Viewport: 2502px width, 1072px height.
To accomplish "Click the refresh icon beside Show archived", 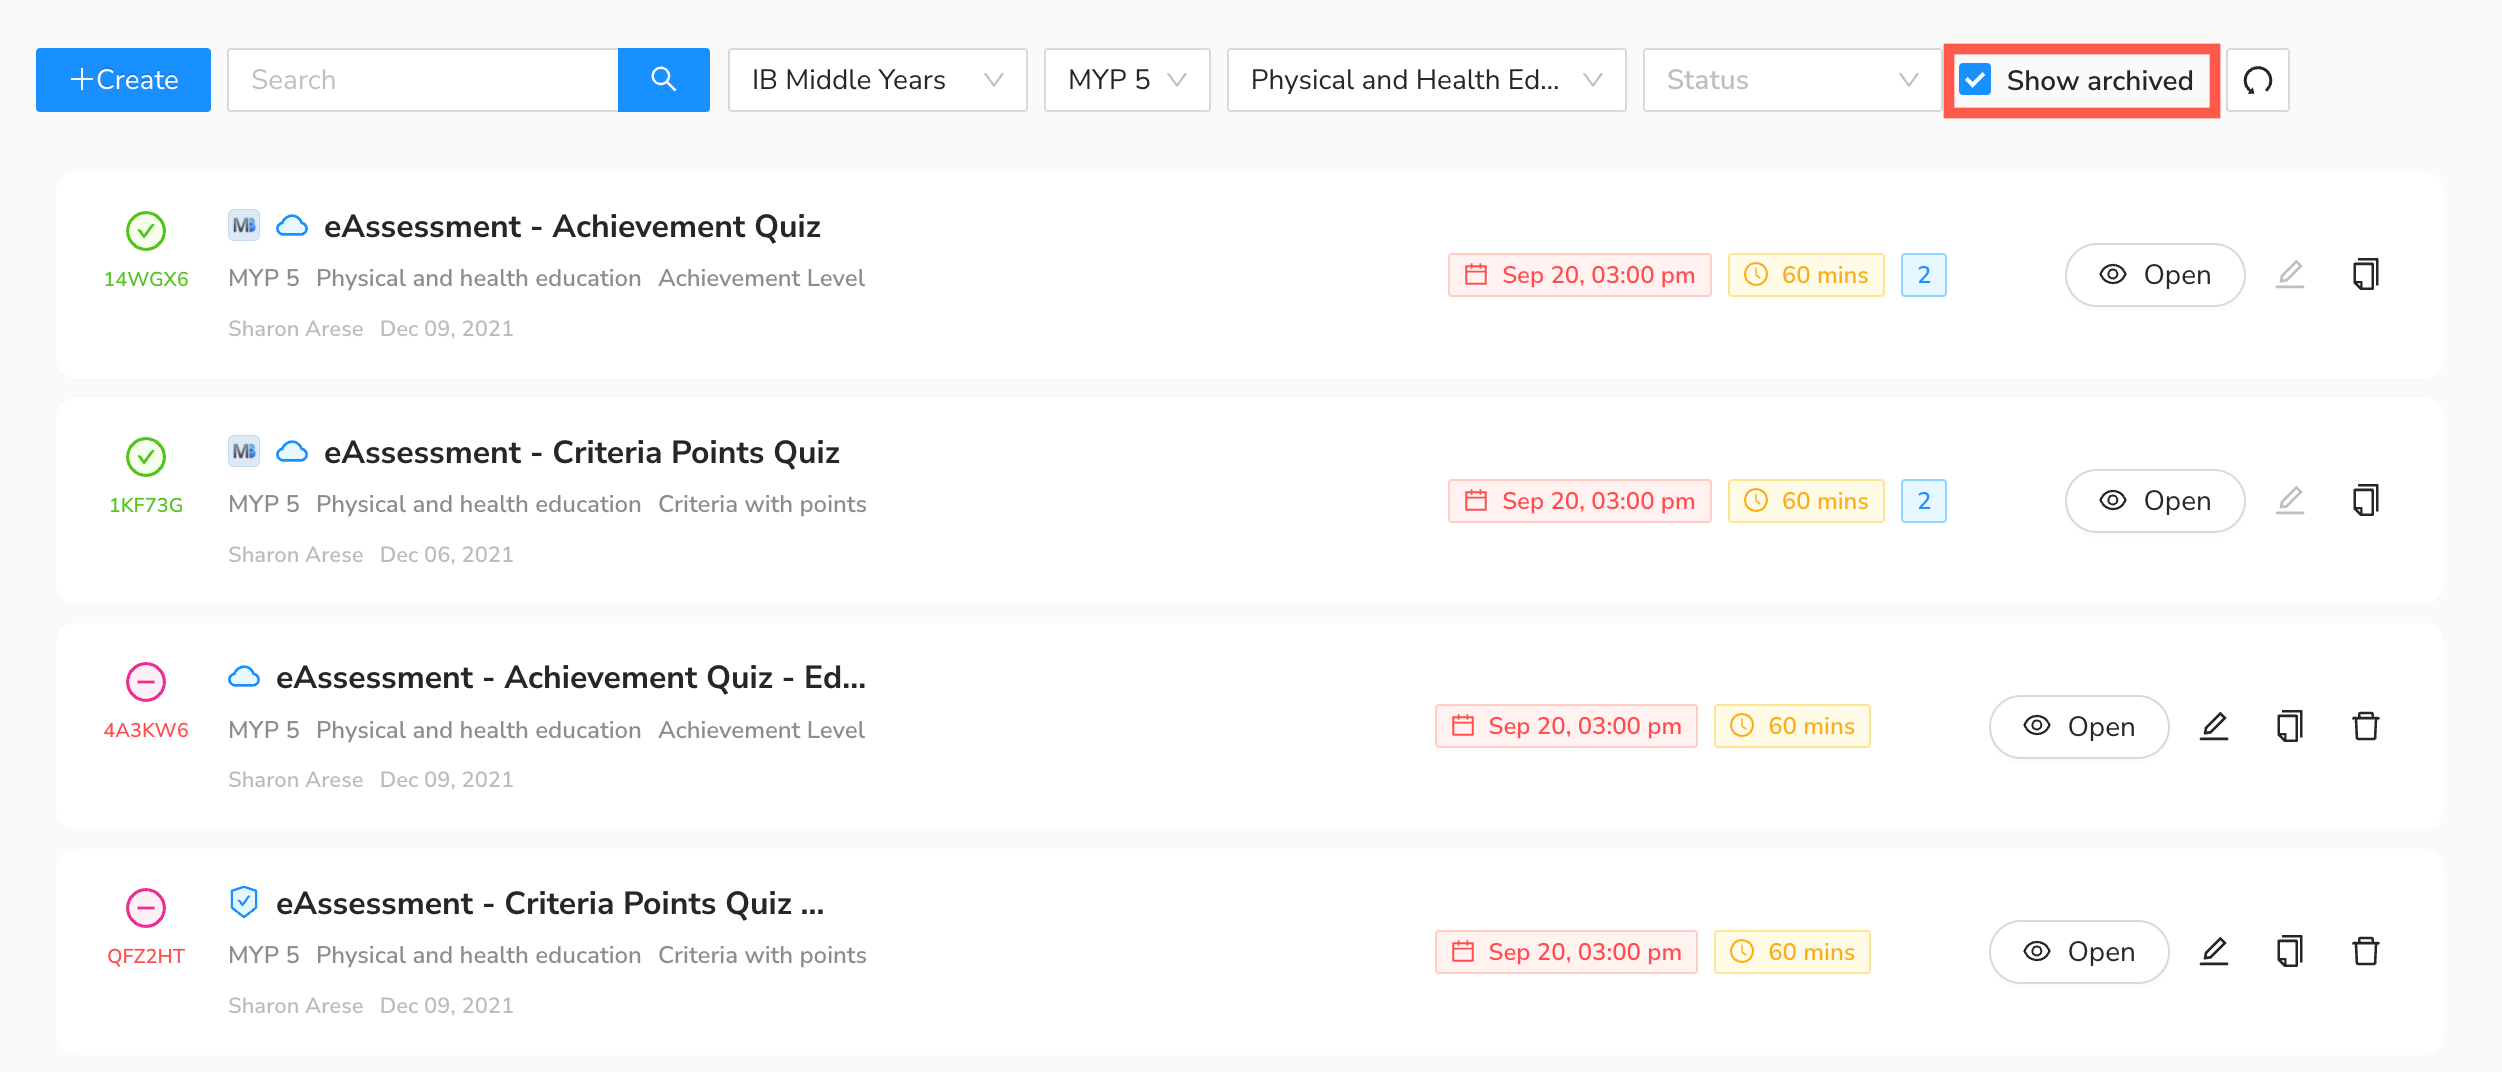I will click(x=2258, y=80).
